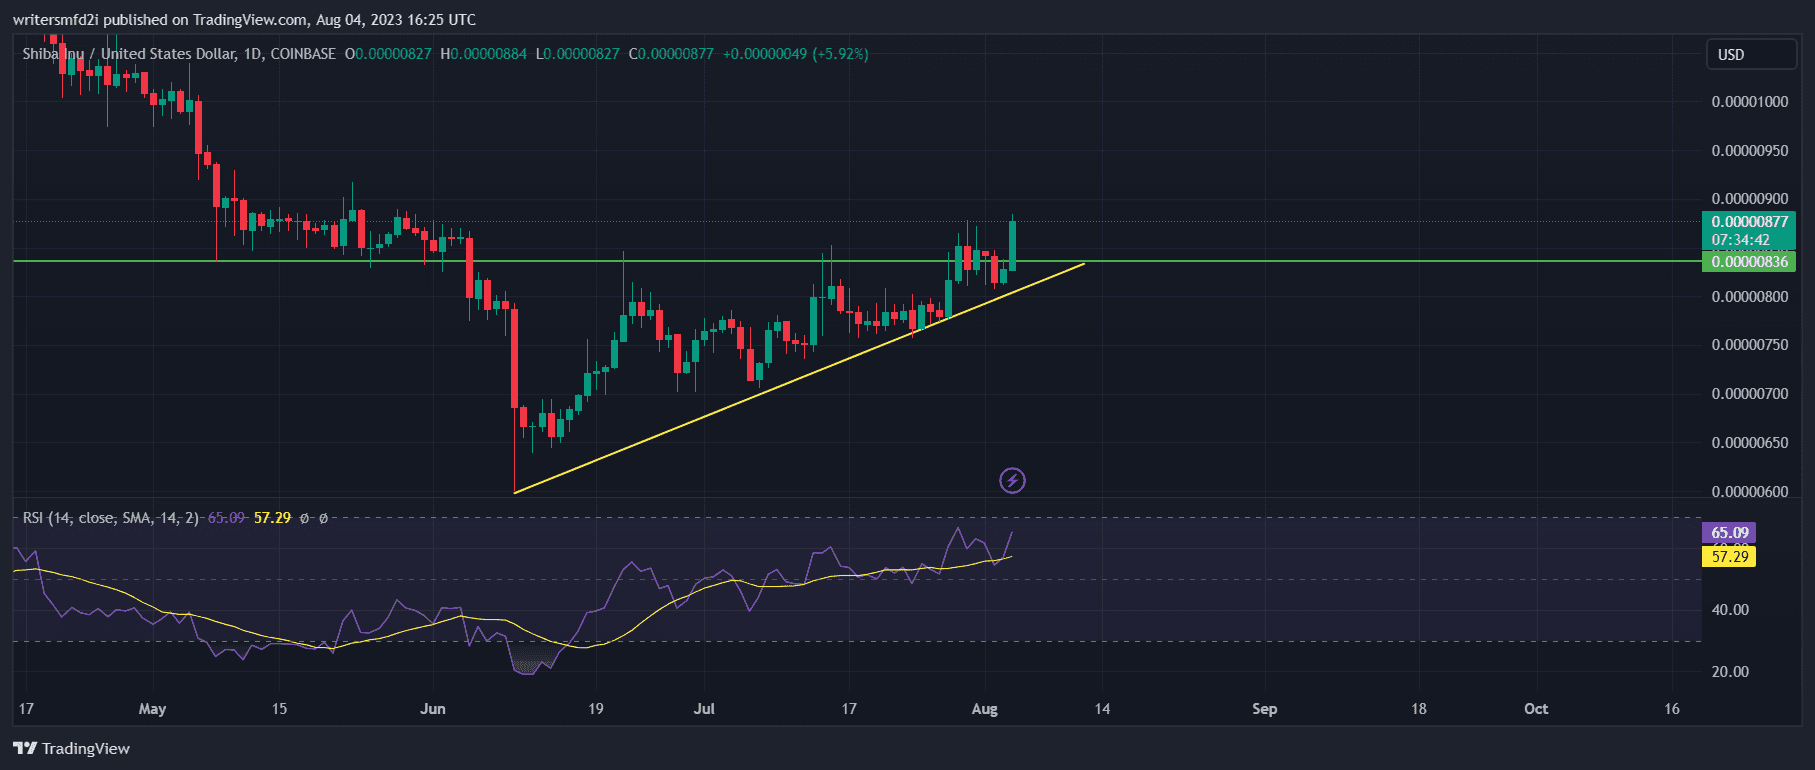
Task: Click the RSI SMA 57.29 yellow label
Action: (1729, 557)
